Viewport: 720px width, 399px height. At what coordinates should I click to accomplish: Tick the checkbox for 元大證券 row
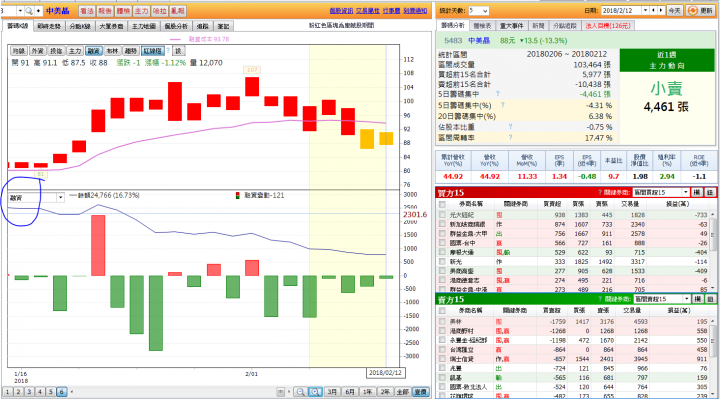click(442, 214)
